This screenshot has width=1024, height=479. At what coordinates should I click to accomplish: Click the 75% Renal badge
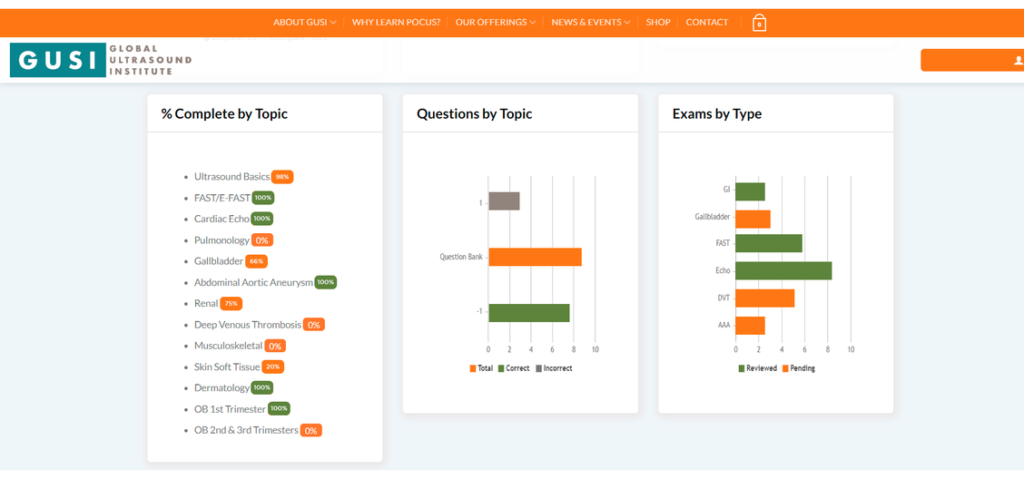click(x=231, y=303)
